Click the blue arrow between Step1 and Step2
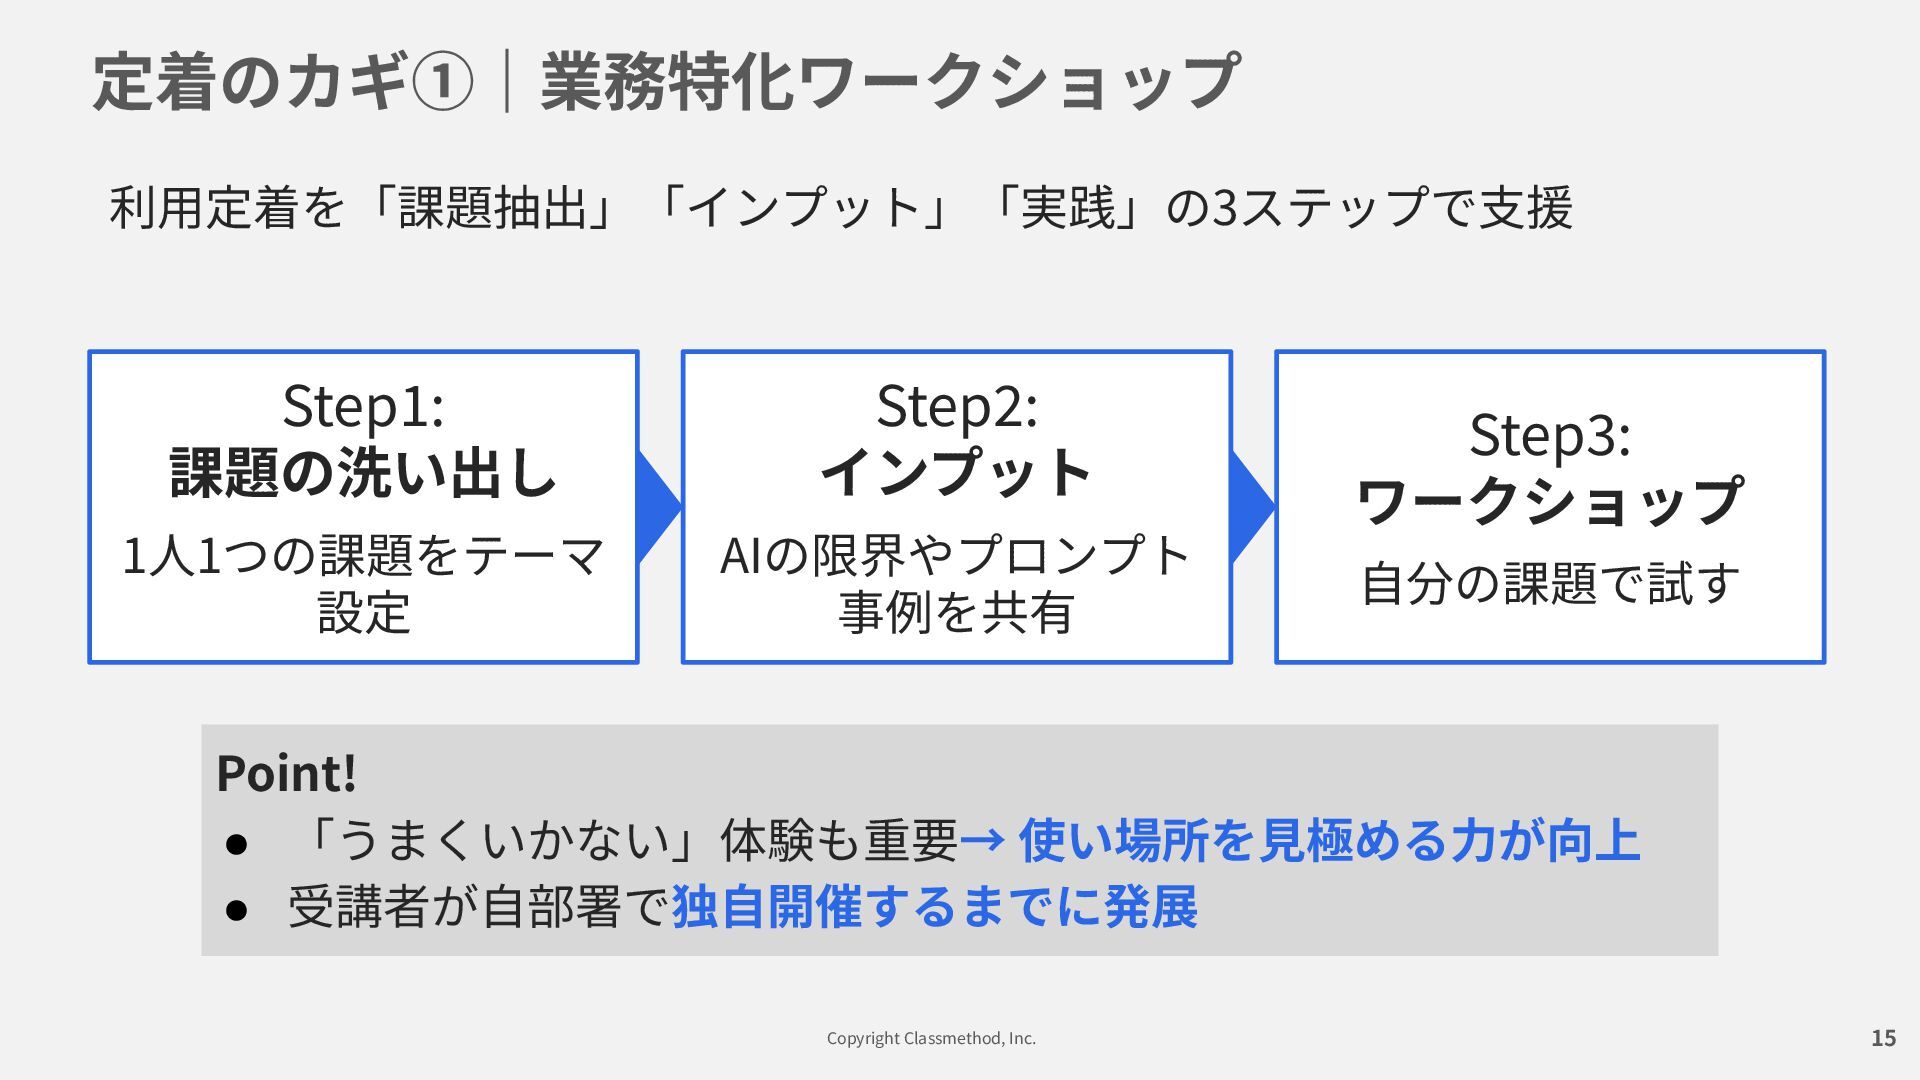This screenshot has height=1080, width=1920. [657, 506]
